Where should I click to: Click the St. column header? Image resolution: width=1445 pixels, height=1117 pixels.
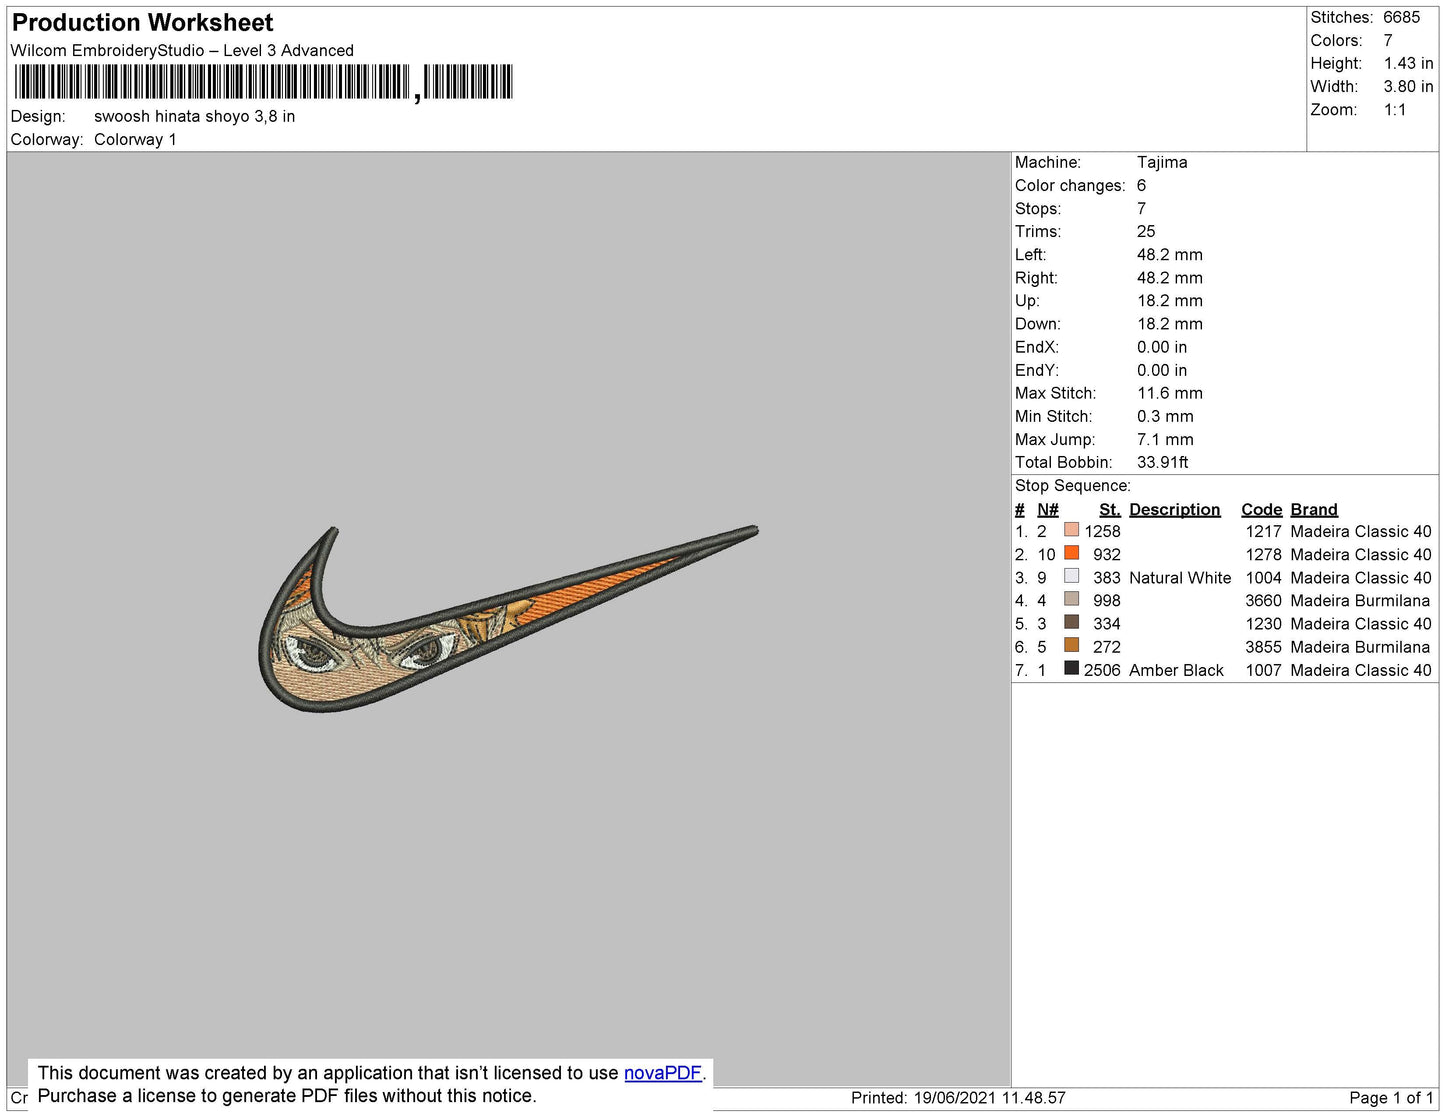click(1109, 509)
